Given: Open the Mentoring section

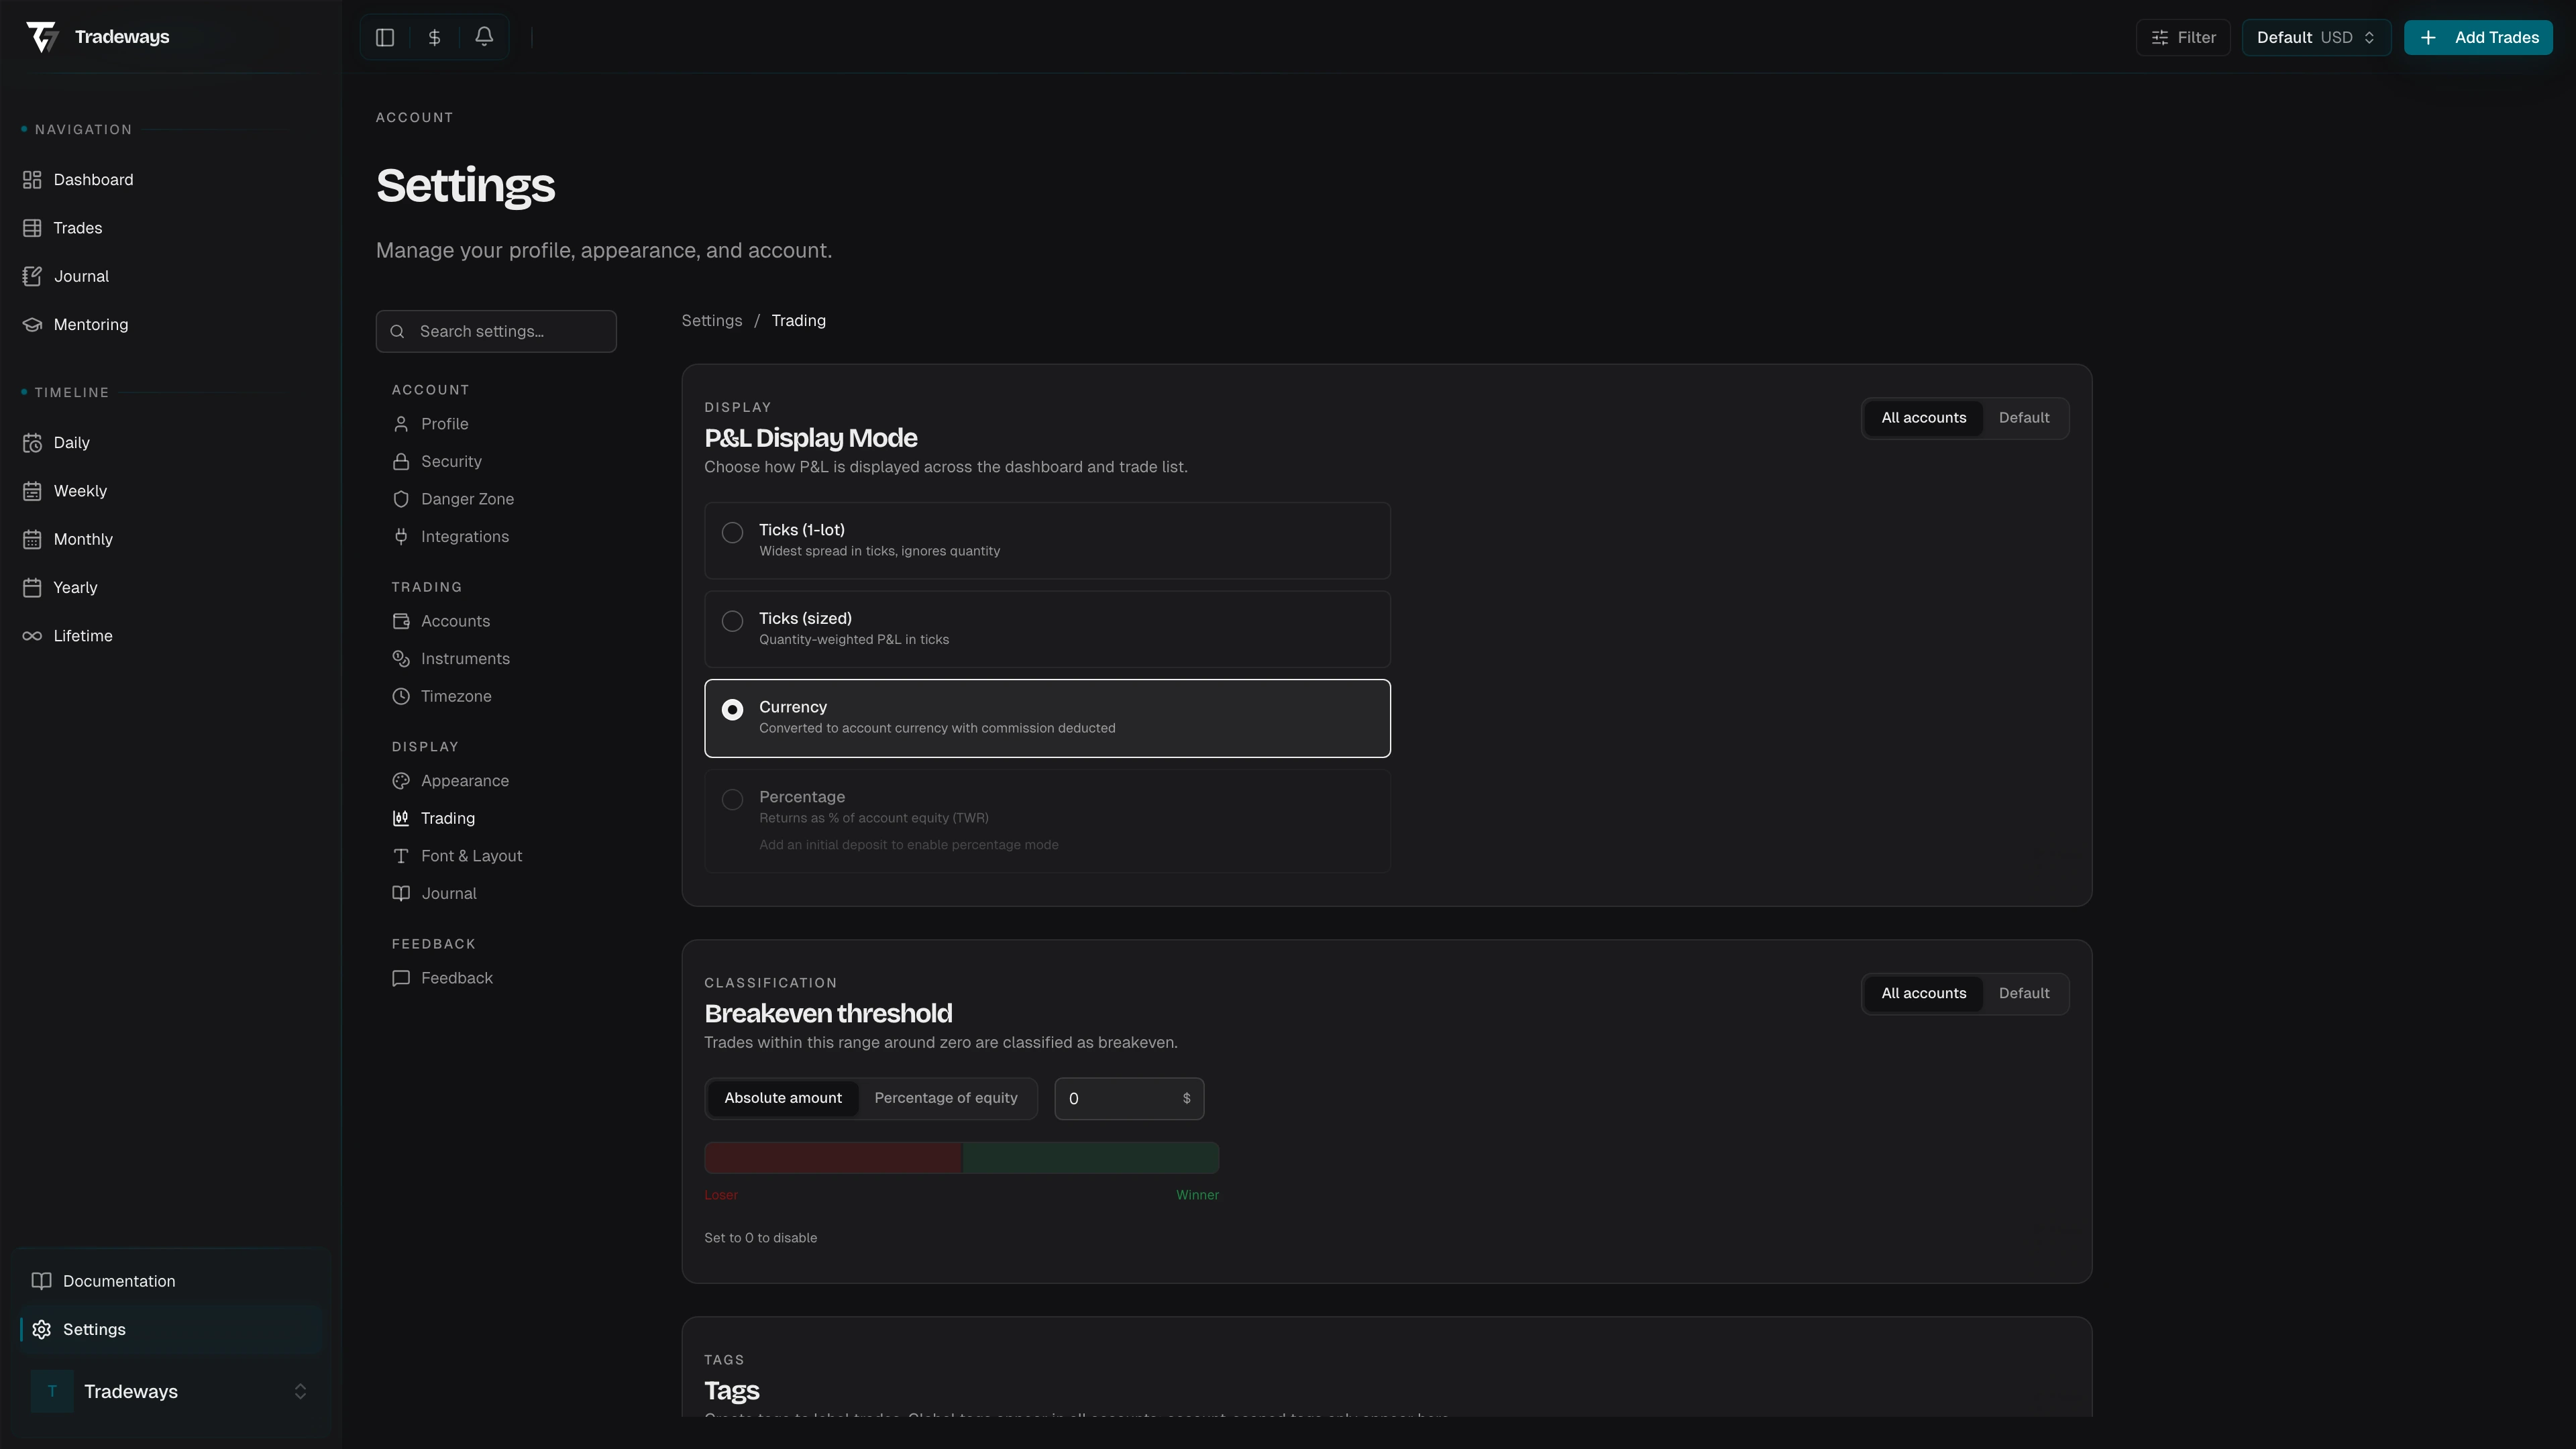Looking at the screenshot, I should tap(90, 324).
